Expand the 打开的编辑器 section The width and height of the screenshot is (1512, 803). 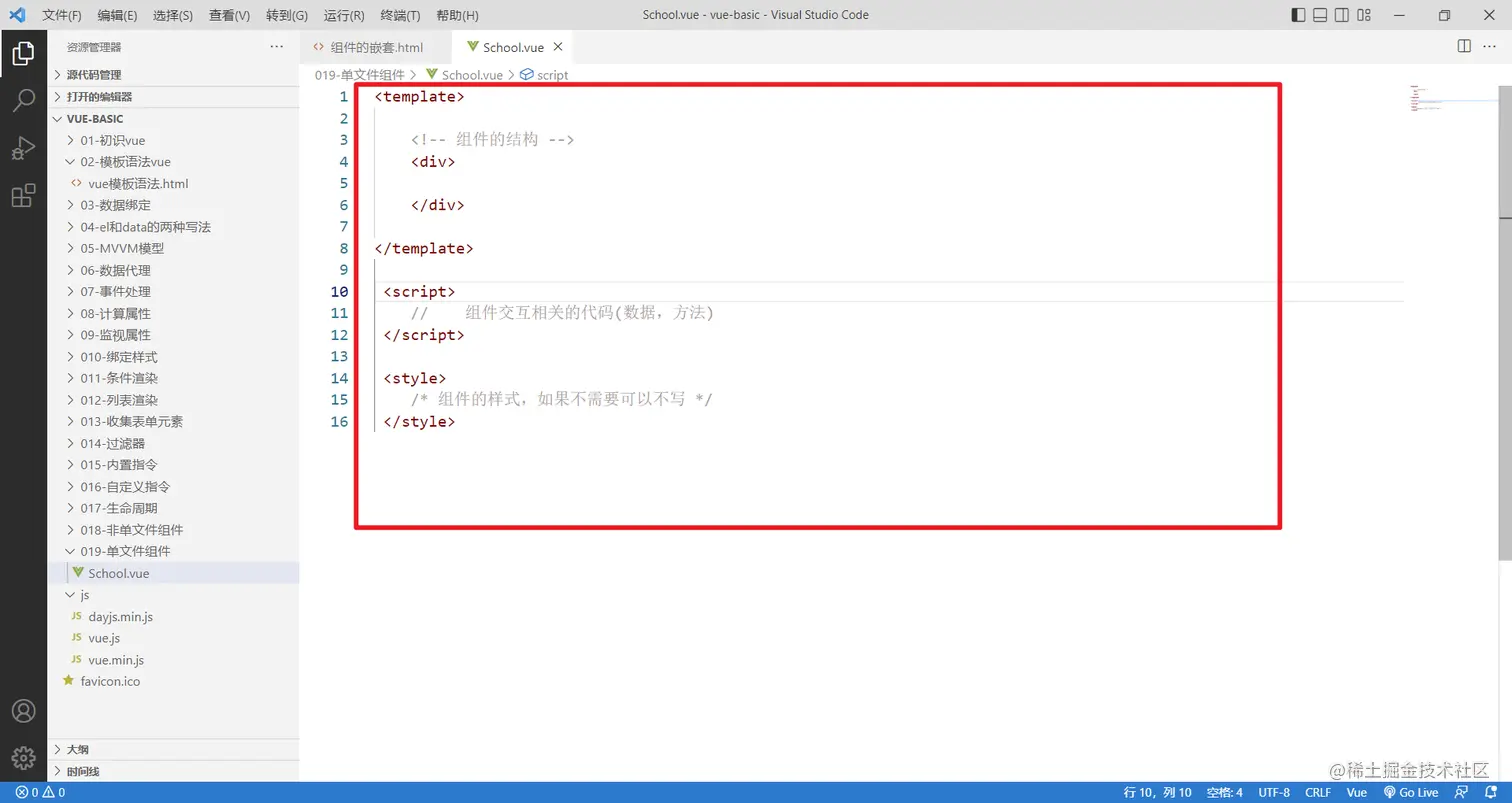(173, 97)
